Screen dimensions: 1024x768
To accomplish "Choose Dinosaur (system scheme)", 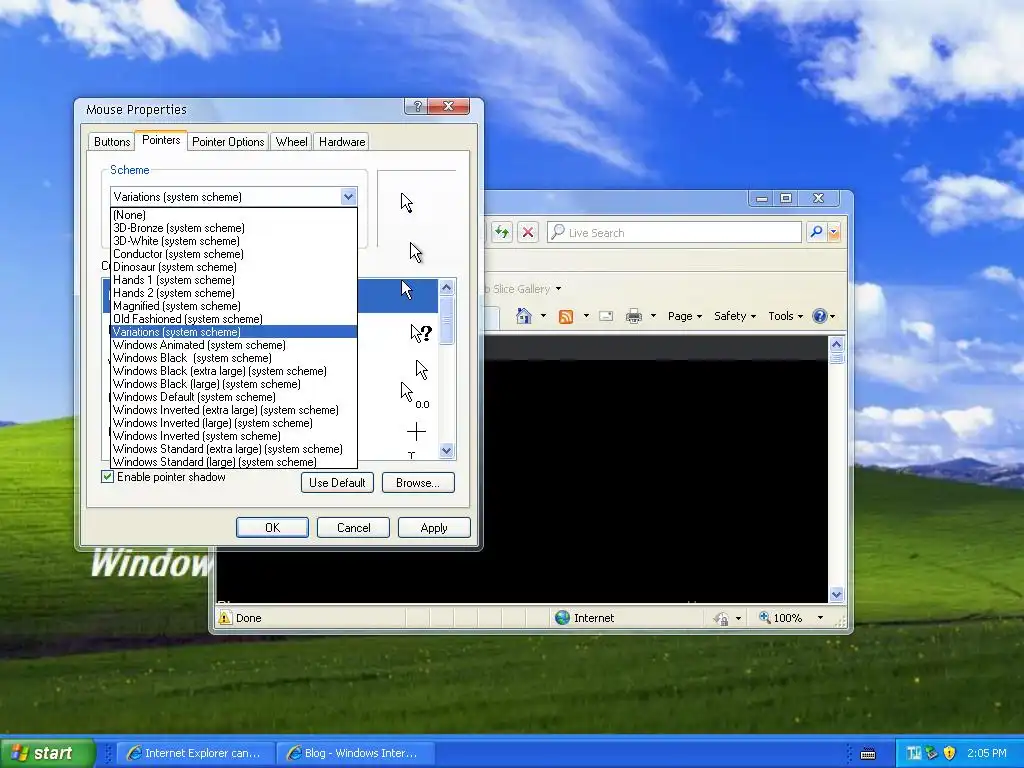I will coord(234,267).
